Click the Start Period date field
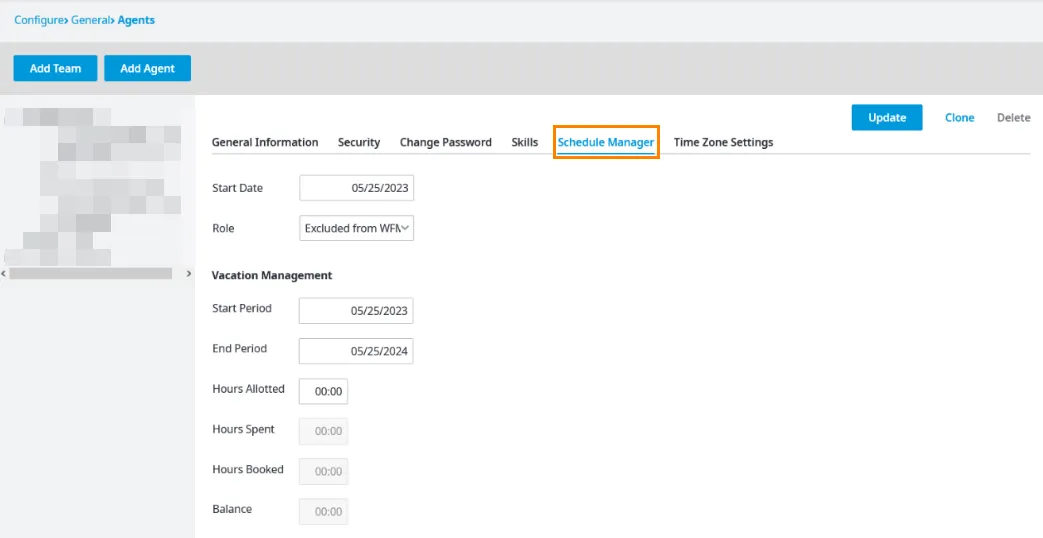1043x538 pixels. click(x=356, y=311)
